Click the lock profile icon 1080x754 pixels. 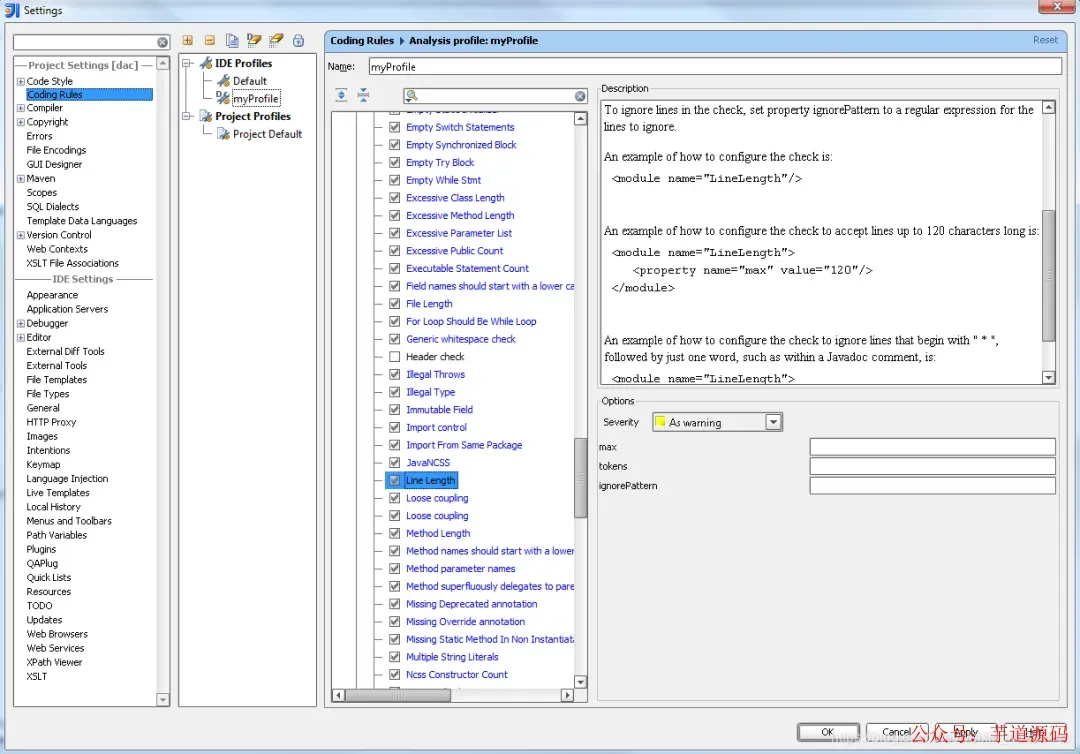(298, 41)
